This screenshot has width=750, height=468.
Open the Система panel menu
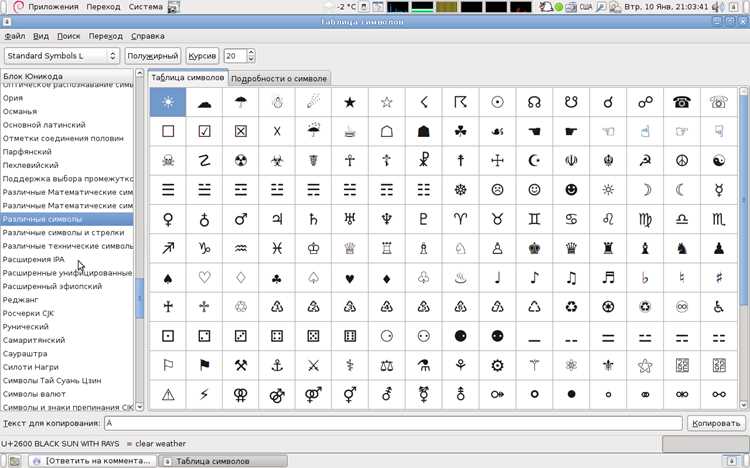click(146, 7)
